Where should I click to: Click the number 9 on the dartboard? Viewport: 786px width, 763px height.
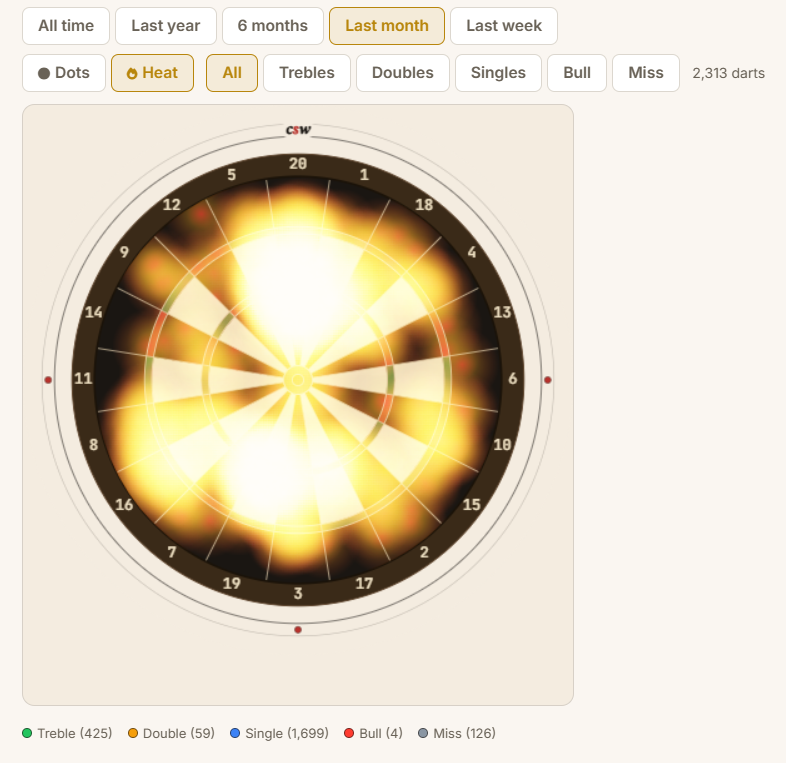(x=124, y=252)
